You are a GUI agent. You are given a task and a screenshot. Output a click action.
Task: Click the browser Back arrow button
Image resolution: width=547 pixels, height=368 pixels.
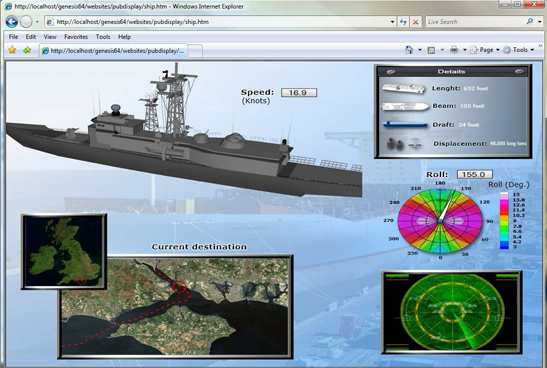[x=12, y=22]
